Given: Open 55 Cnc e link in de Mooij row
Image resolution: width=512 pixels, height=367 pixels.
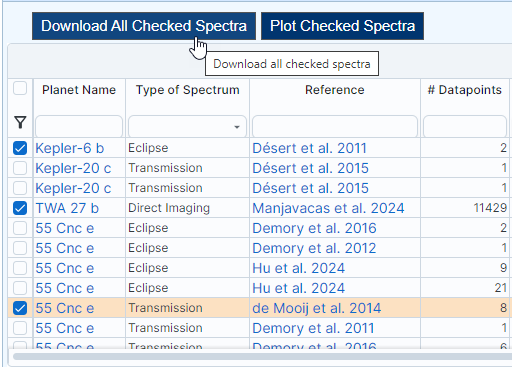Looking at the screenshot, I should [65, 308].
